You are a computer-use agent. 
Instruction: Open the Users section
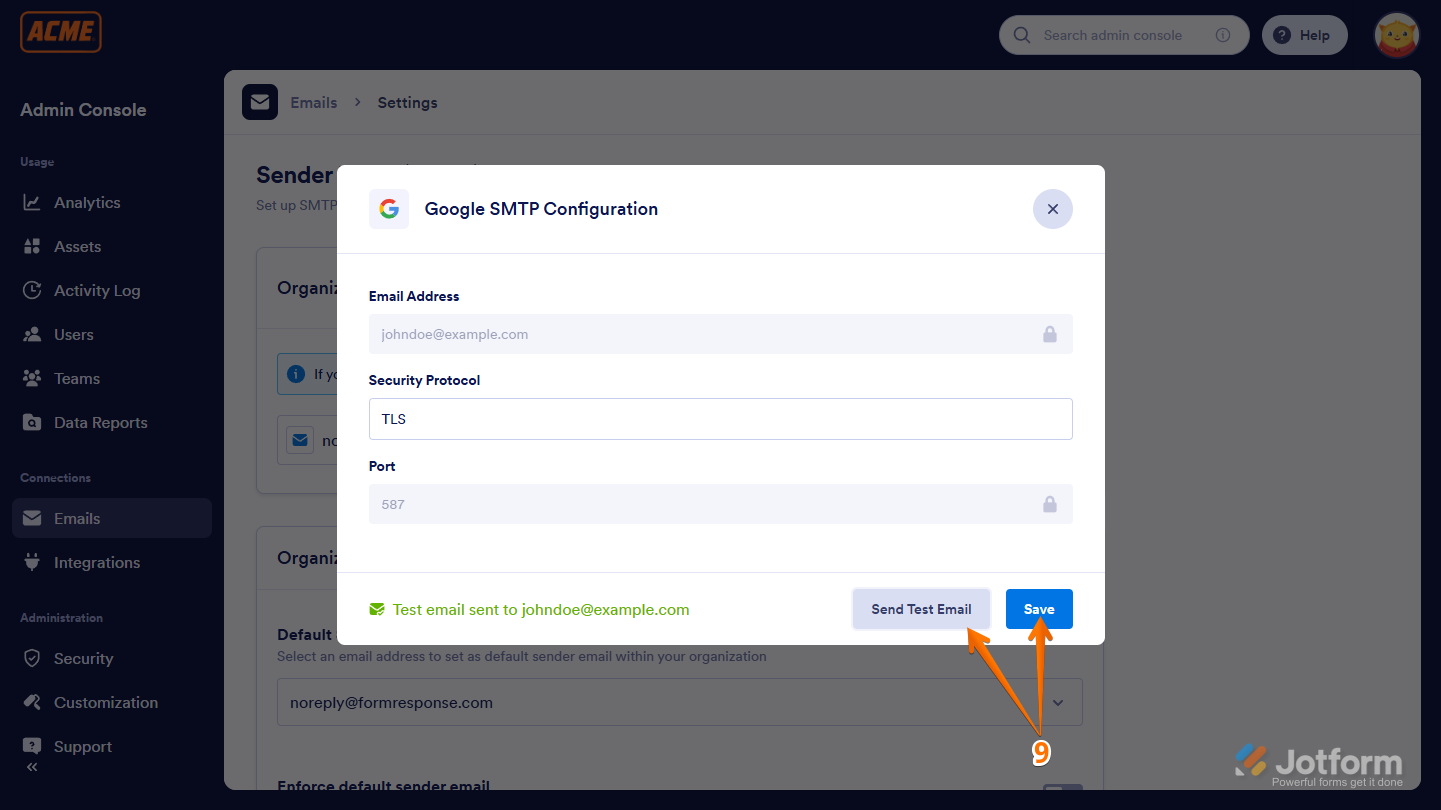(x=33, y=334)
